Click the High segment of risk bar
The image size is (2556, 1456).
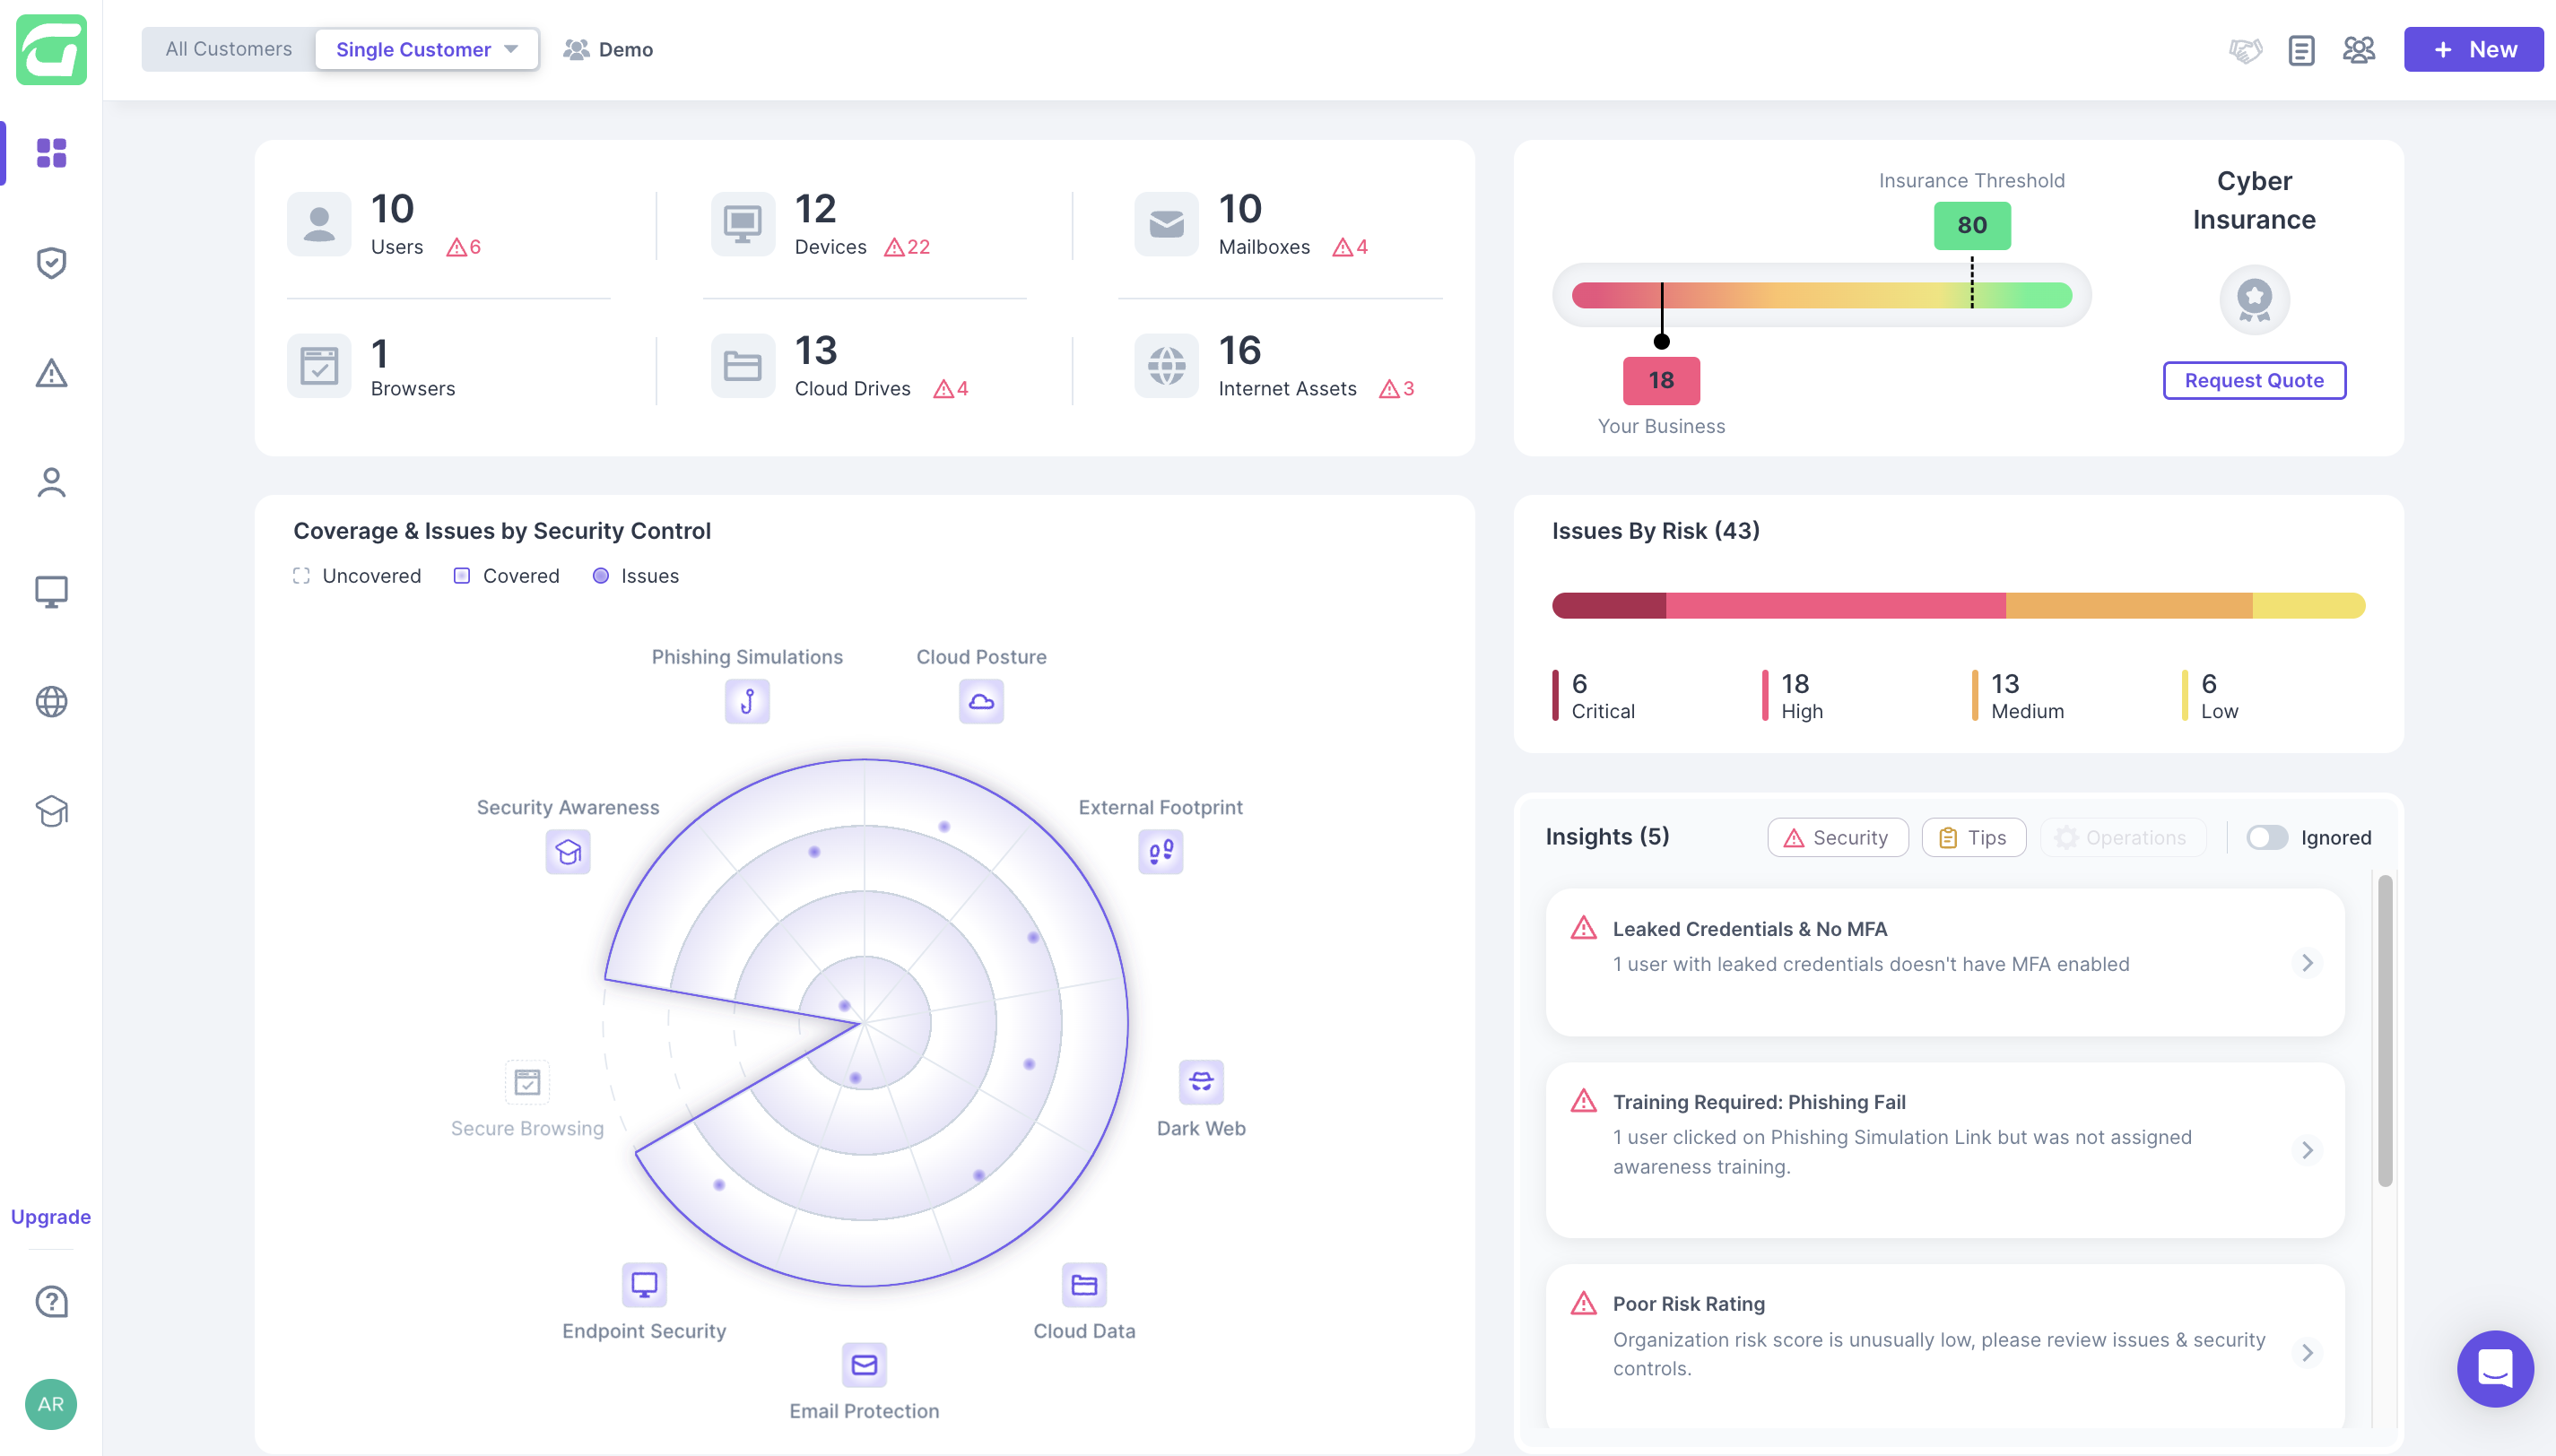[x=1835, y=606]
